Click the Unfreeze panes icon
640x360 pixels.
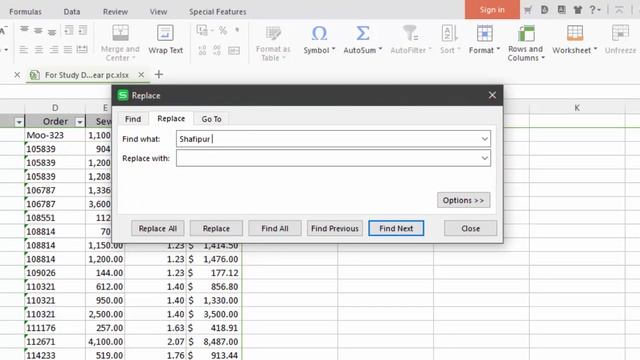[x=620, y=33]
